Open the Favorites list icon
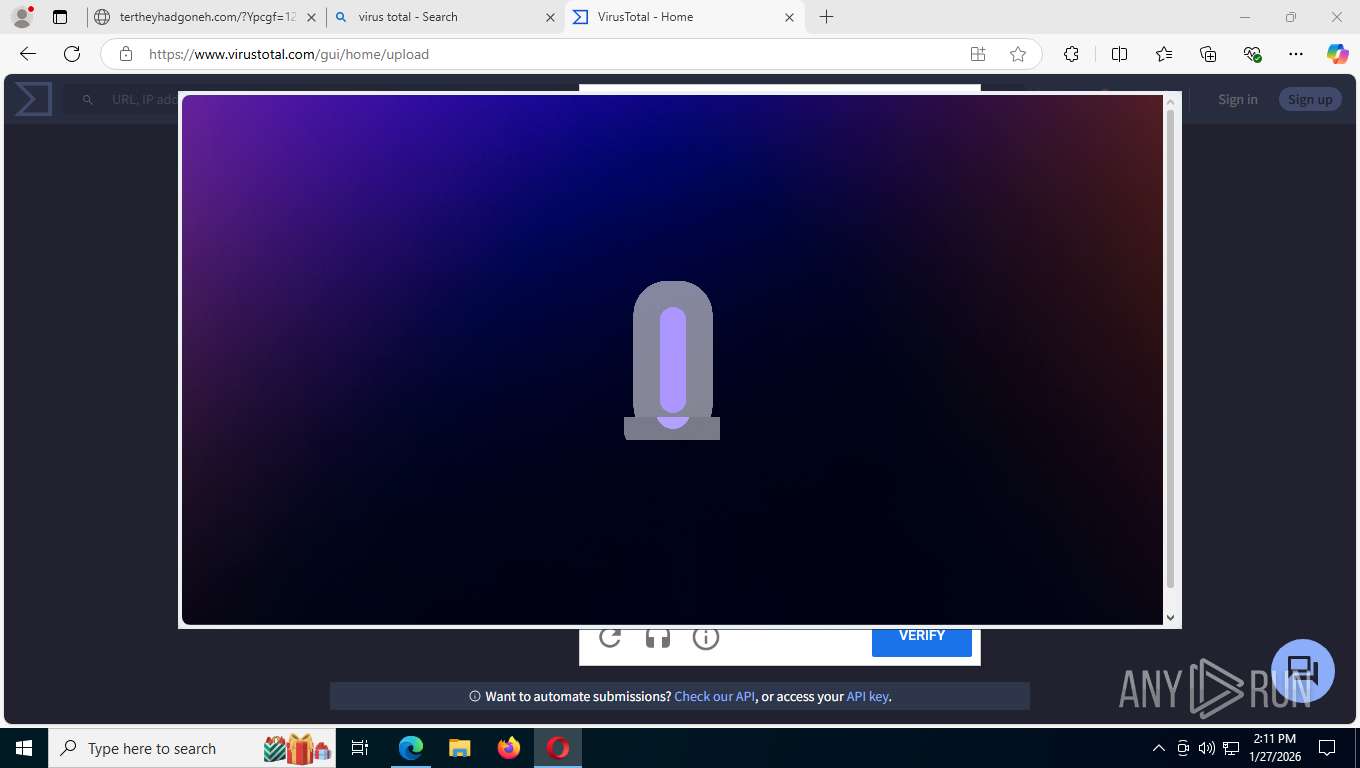 (x=1164, y=54)
